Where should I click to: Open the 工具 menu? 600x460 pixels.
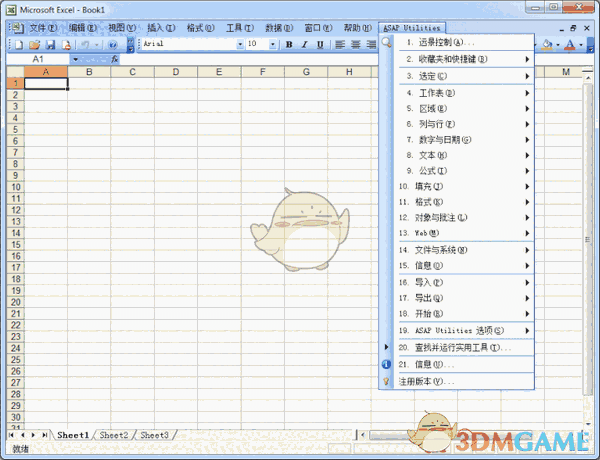pos(240,28)
